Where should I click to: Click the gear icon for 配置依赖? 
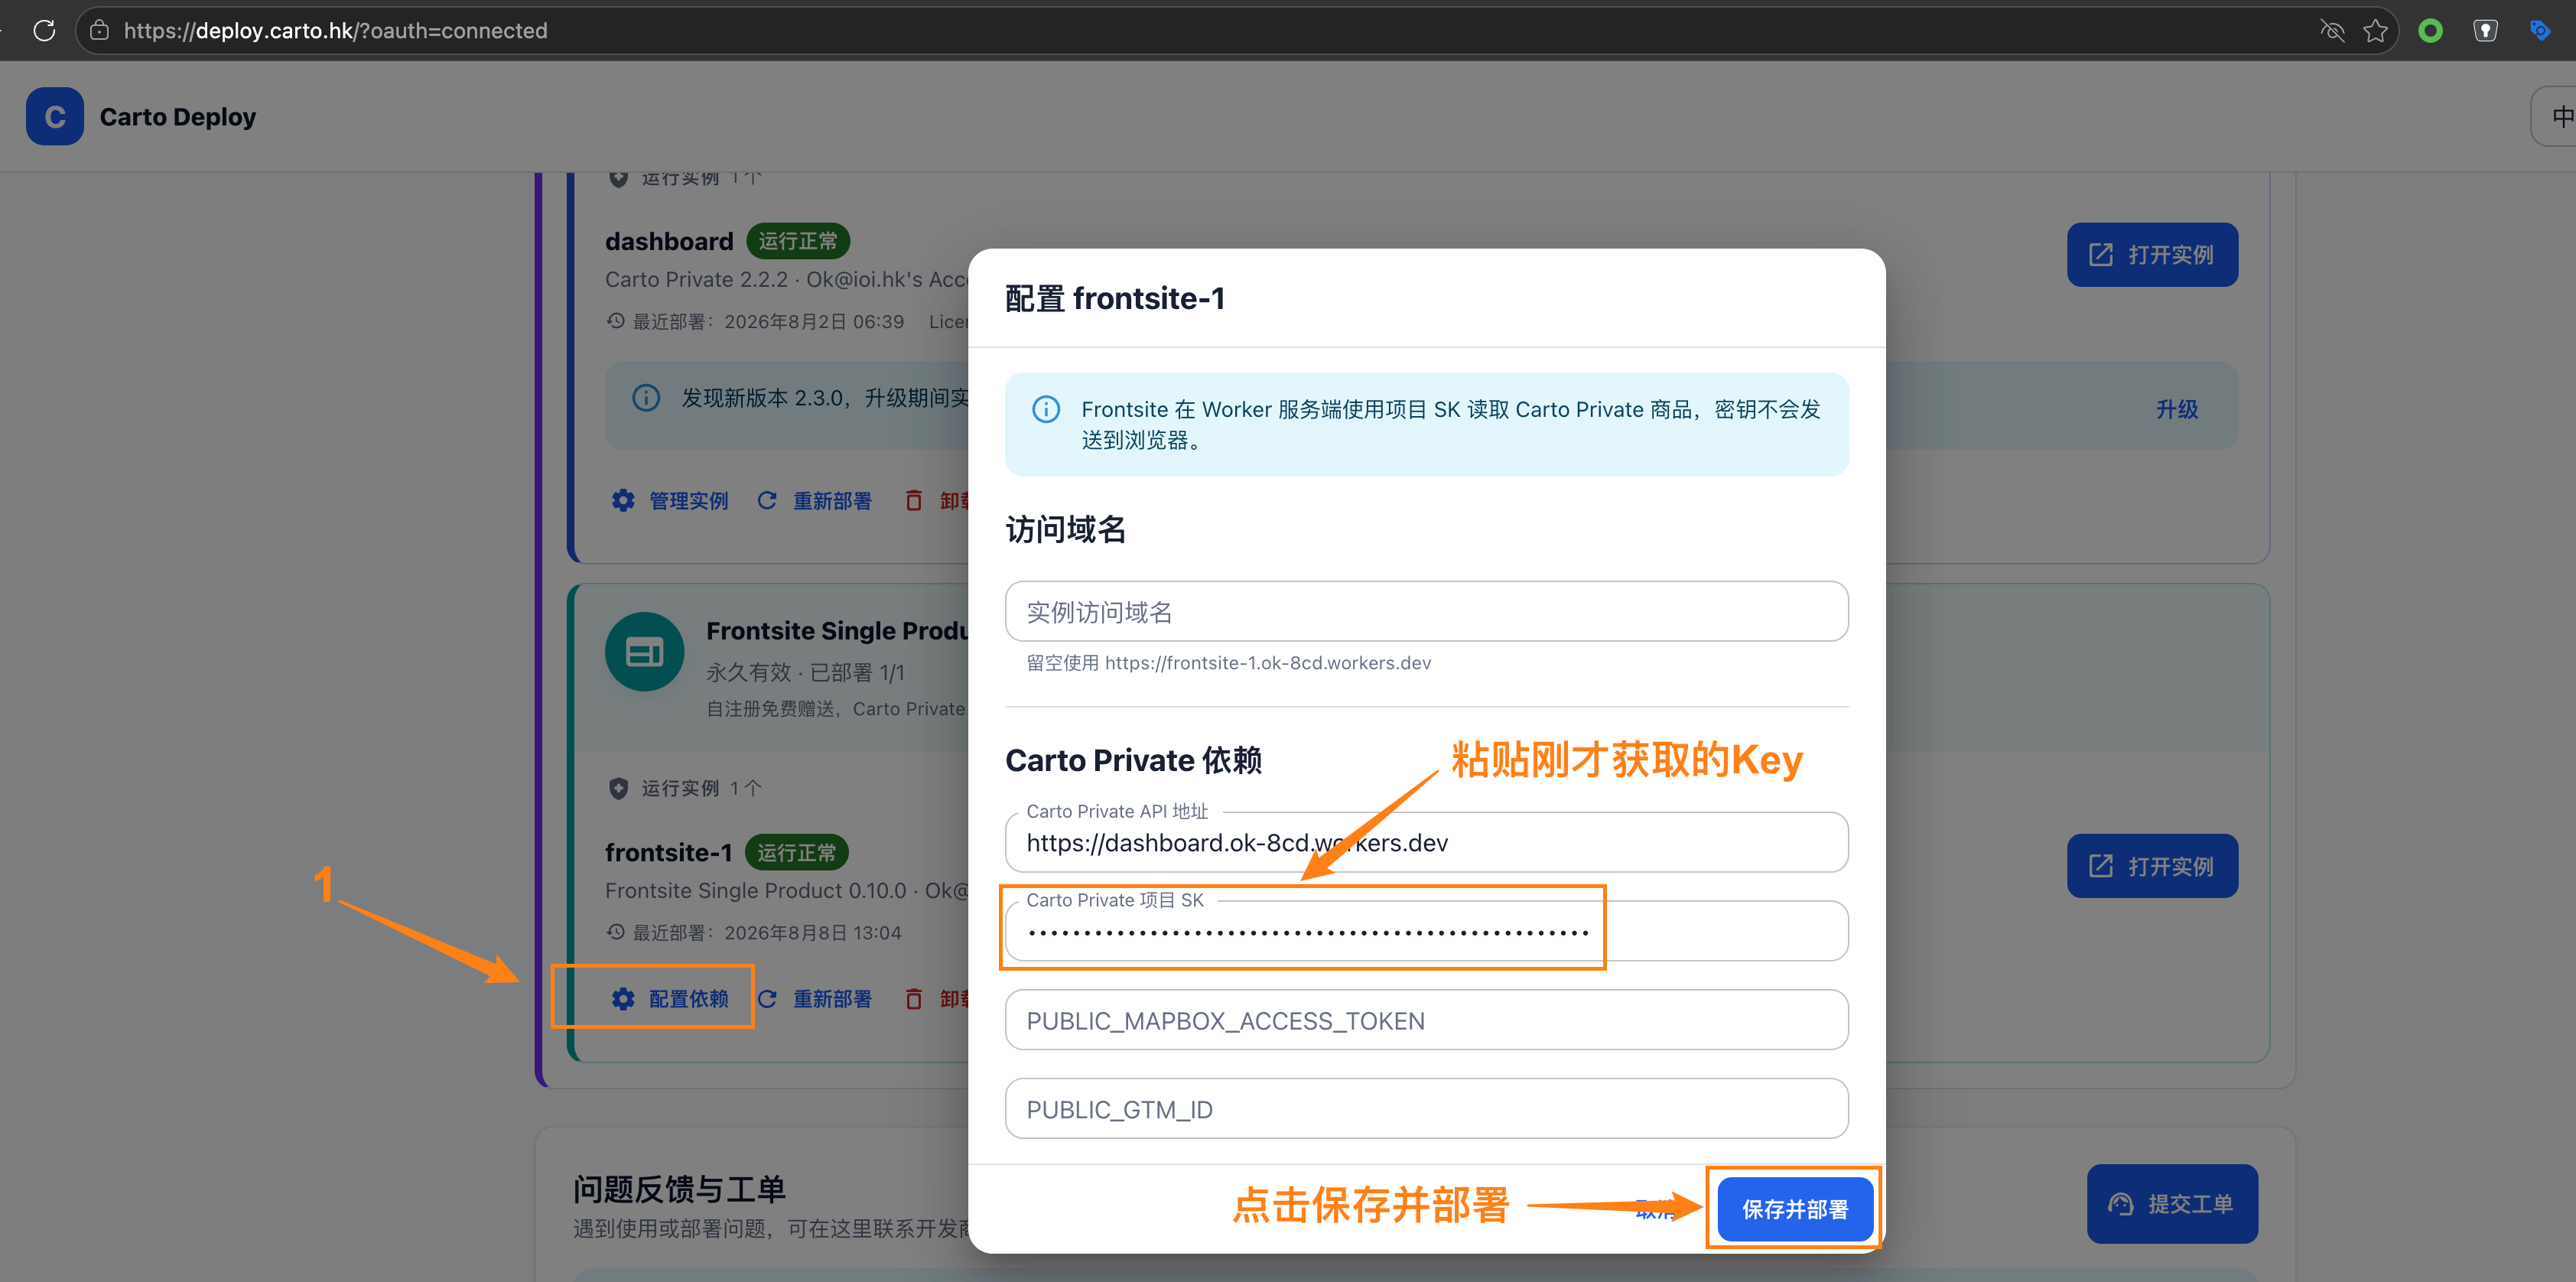click(623, 998)
